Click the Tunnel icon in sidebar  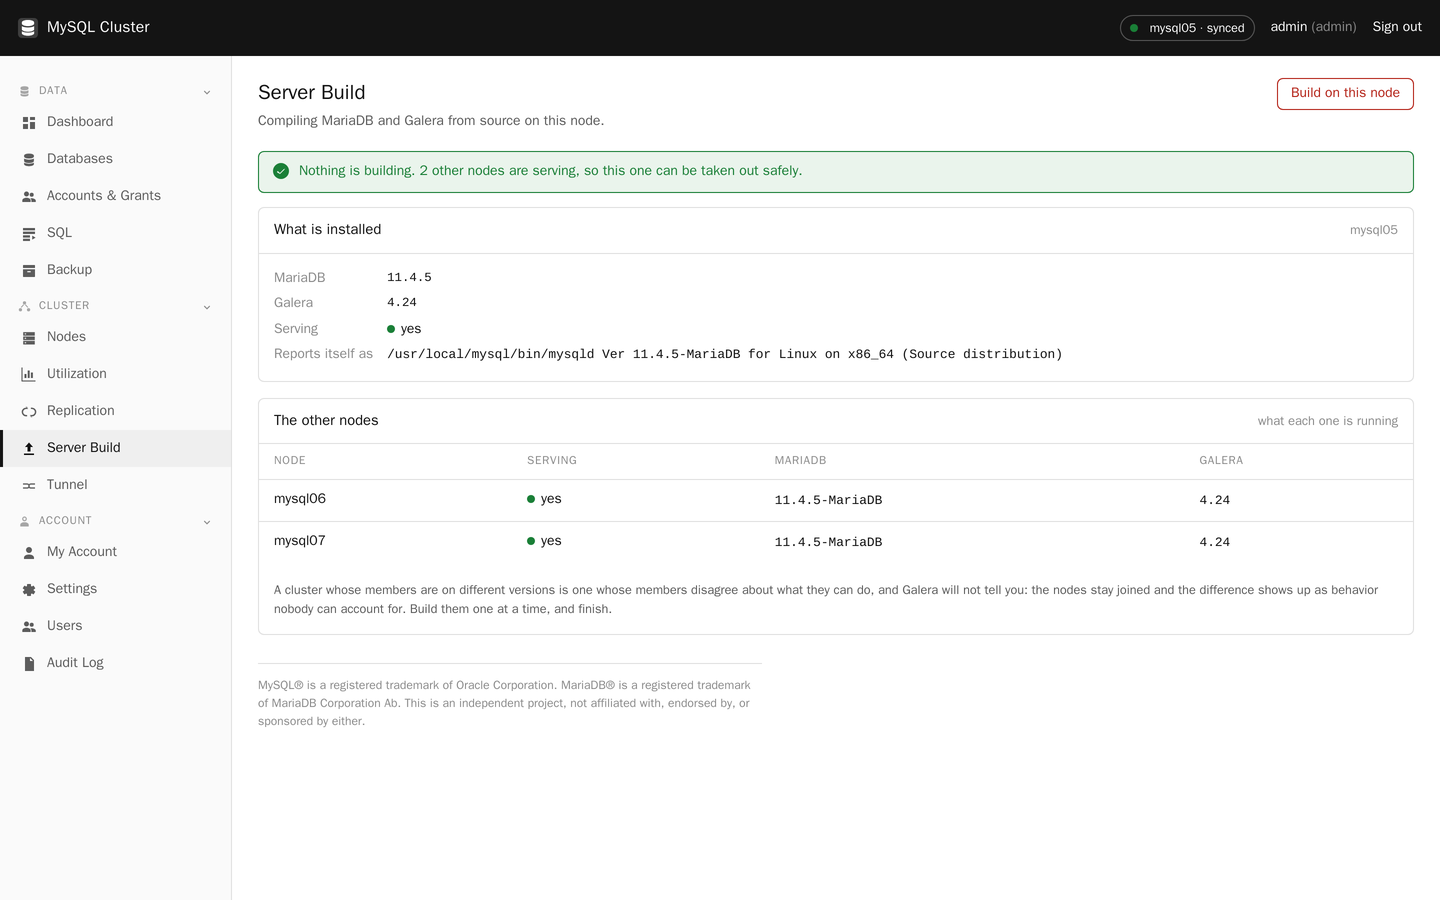(29, 485)
